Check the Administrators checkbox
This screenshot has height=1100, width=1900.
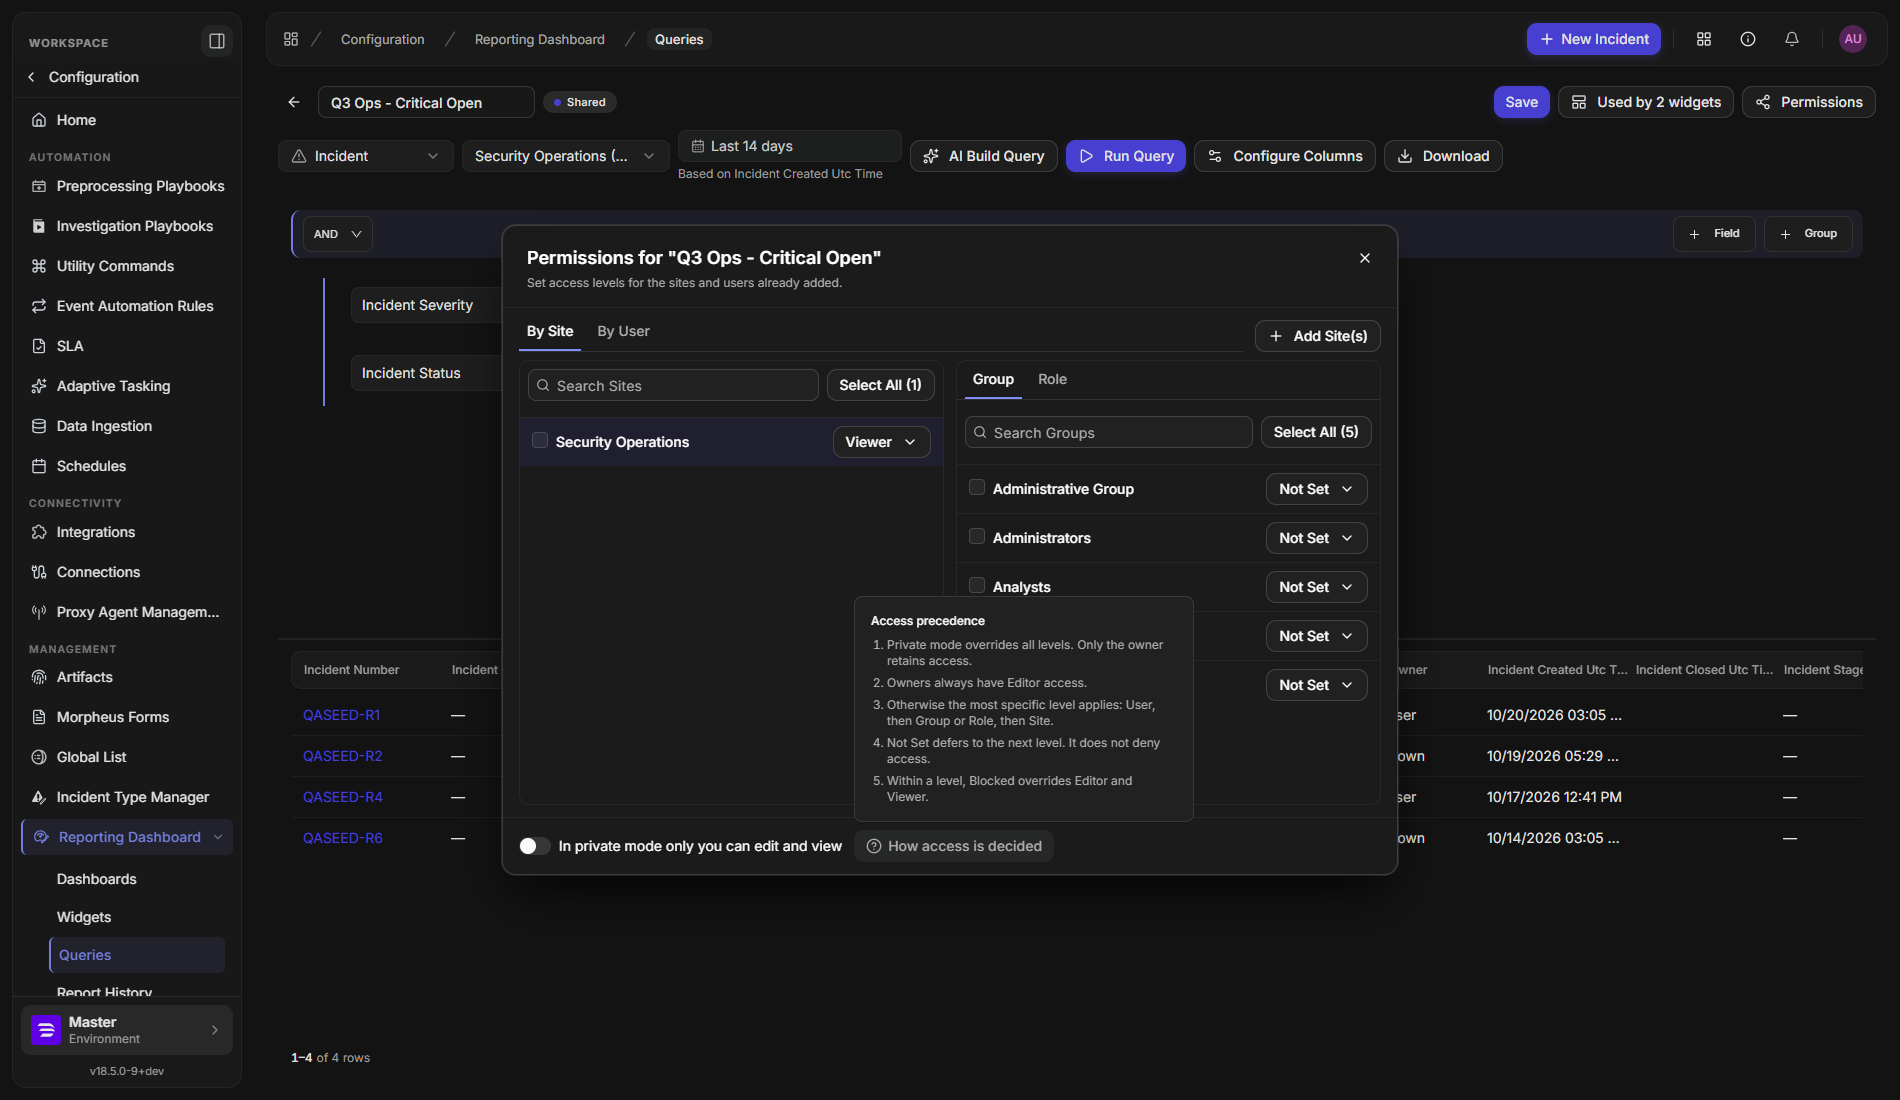click(x=977, y=536)
